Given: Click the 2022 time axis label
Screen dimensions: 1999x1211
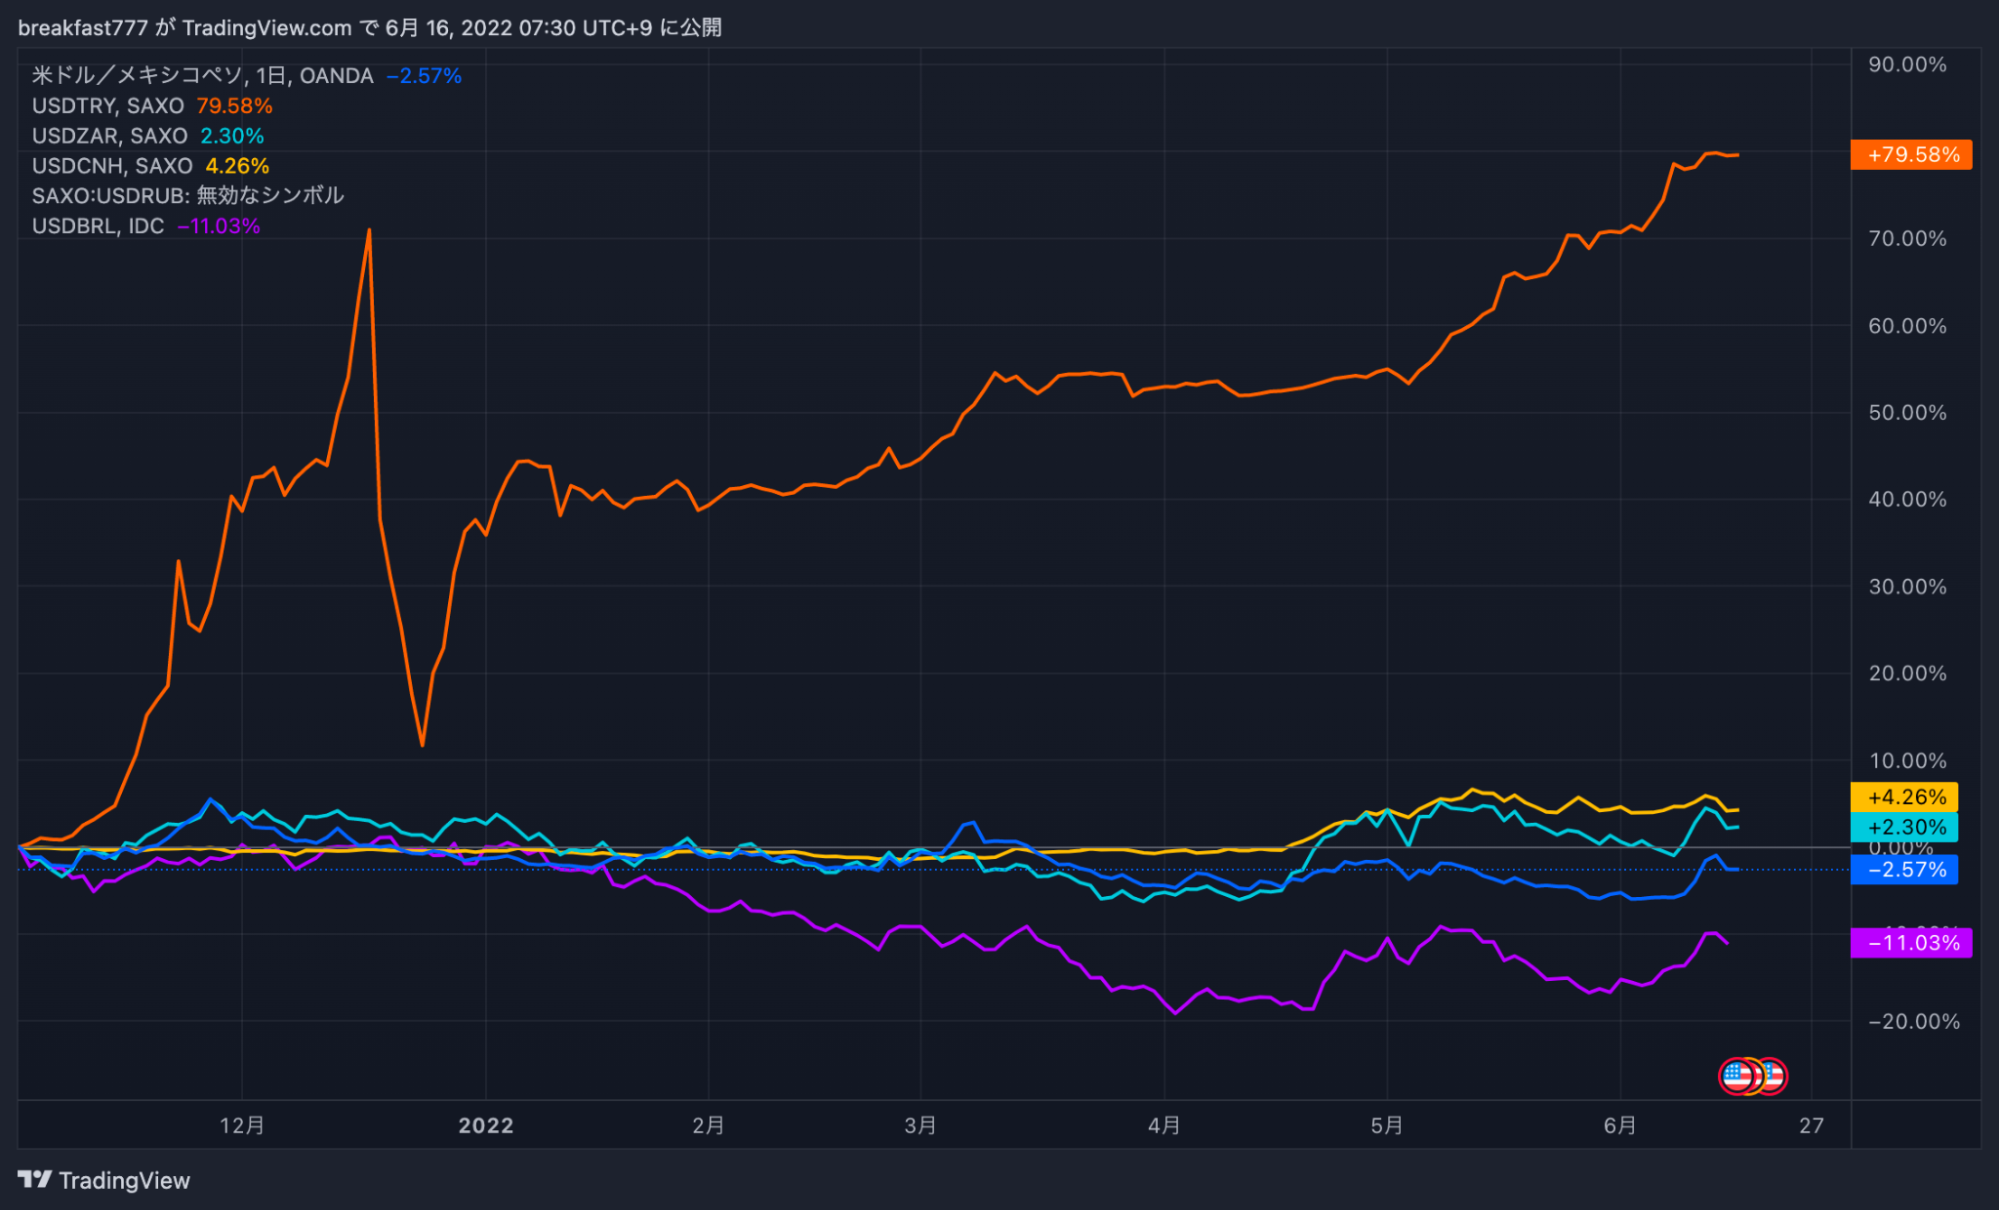Looking at the screenshot, I should click(x=486, y=1126).
